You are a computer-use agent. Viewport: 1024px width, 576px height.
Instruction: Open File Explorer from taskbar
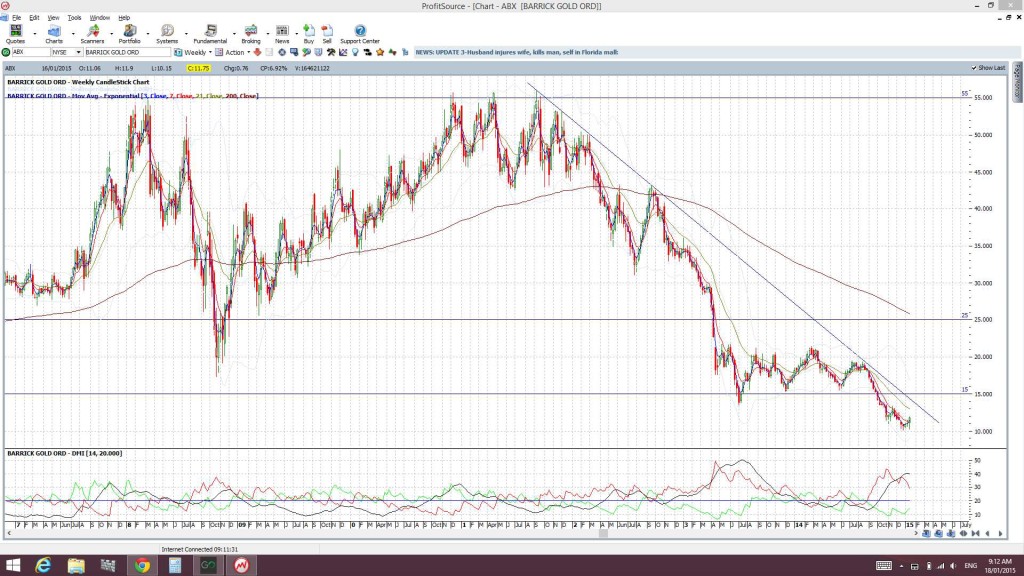pos(76,566)
